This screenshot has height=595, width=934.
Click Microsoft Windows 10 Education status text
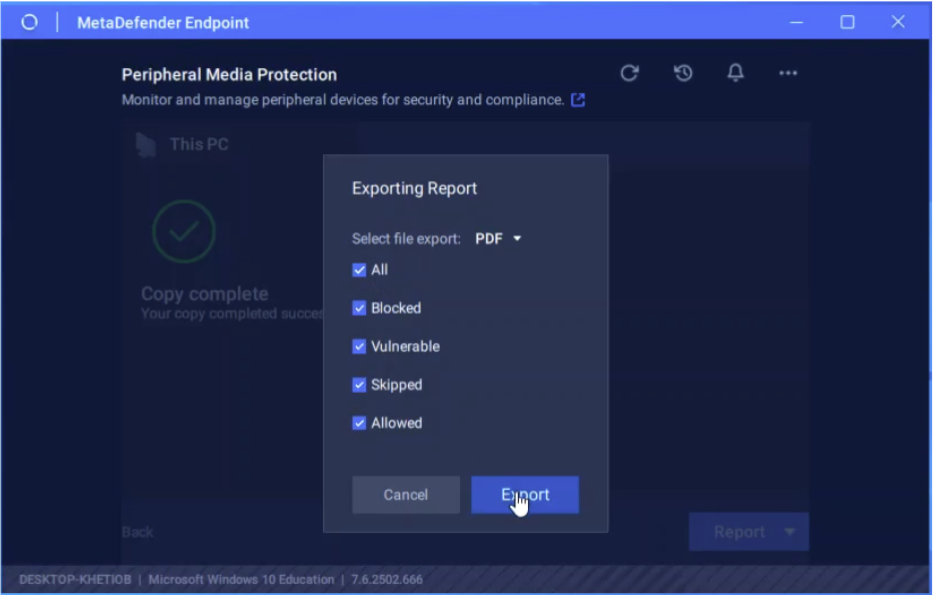[241, 580]
